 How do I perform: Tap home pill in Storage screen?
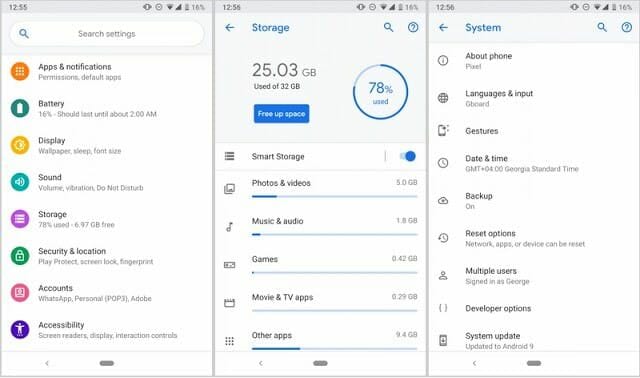click(x=320, y=363)
